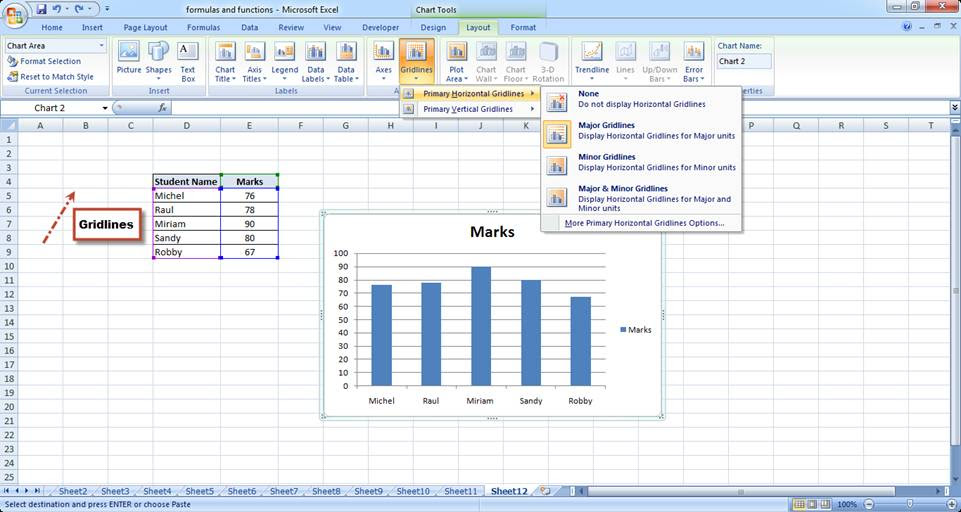This screenshot has height=512, width=961.
Task: Click zoom in plus button
Action: [952, 505]
